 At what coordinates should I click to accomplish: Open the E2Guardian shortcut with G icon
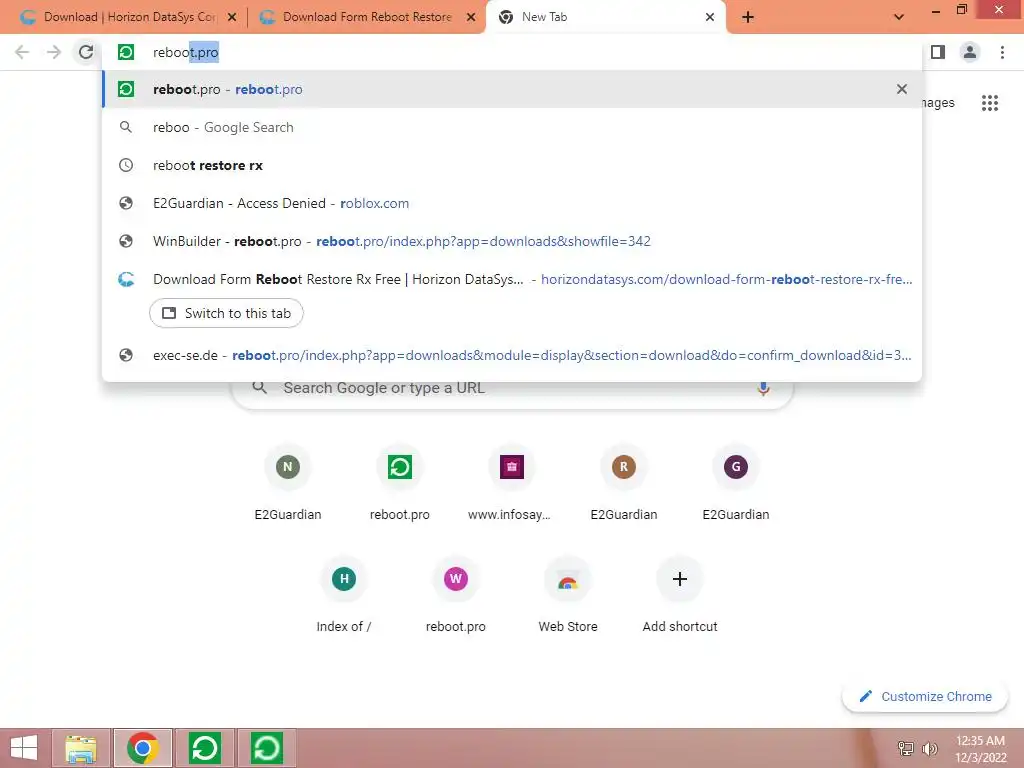point(735,483)
